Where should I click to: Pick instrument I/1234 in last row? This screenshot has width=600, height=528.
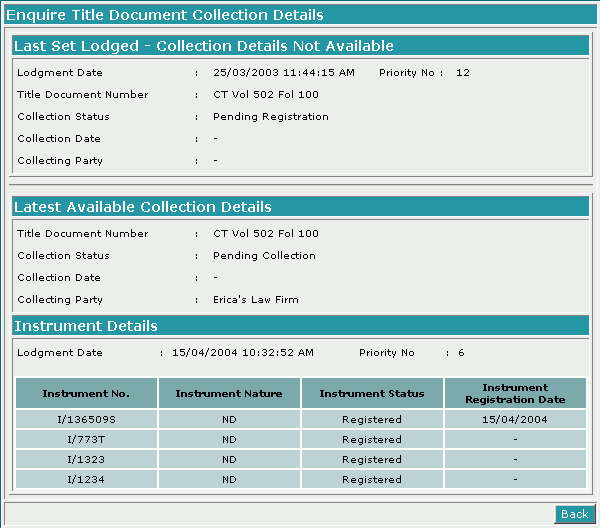pos(87,479)
